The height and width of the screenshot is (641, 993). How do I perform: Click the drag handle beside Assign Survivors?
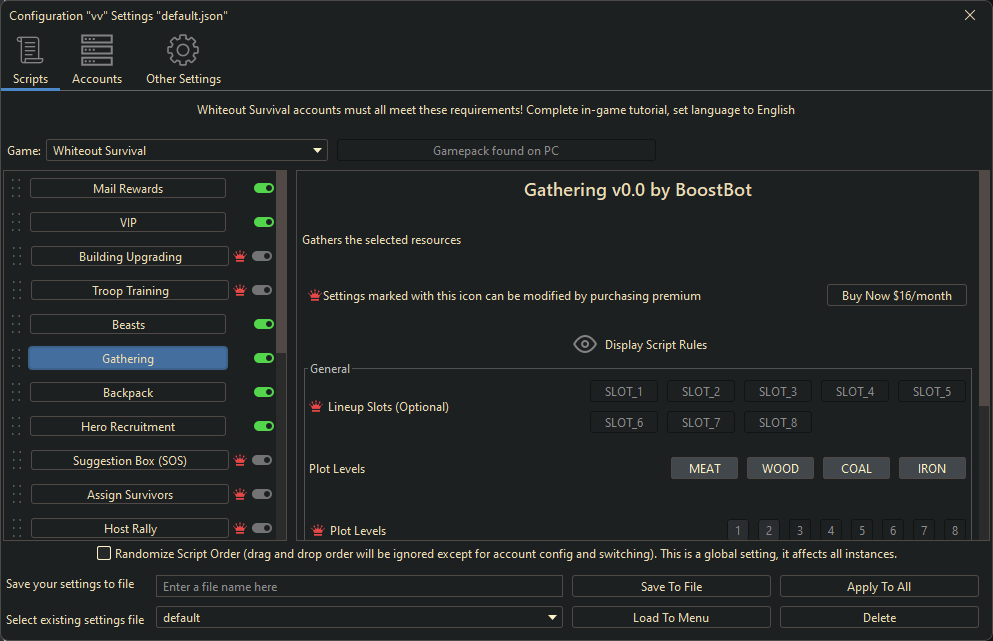coord(16,494)
